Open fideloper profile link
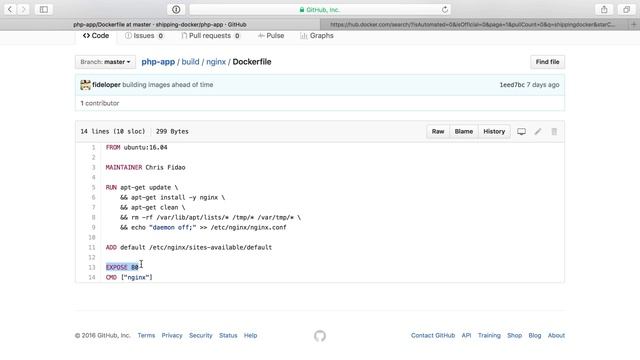The width and height of the screenshot is (640, 360). pyautogui.click(x=106, y=85)
